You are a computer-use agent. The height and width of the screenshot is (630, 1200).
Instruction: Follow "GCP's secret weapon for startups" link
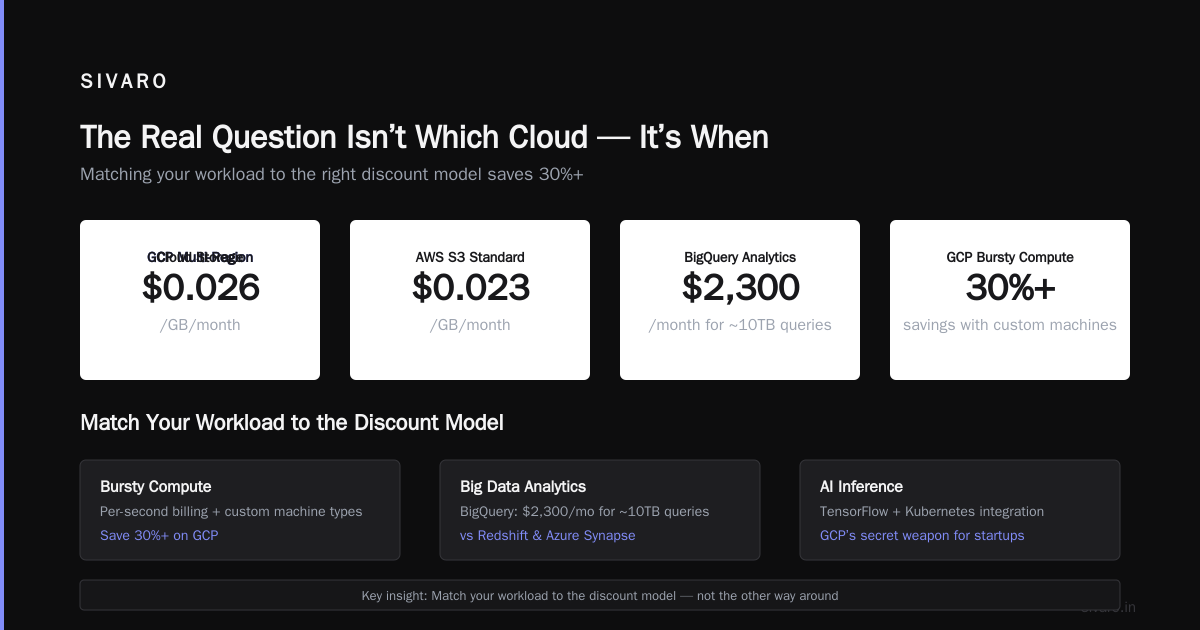click(922, 535)
